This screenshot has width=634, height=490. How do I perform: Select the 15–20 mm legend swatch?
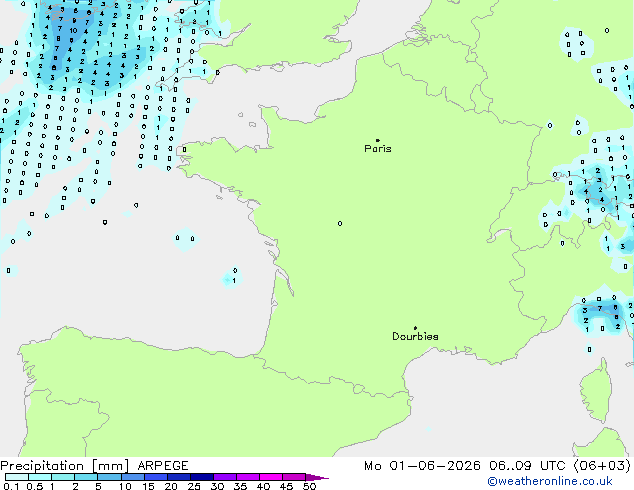155,477
